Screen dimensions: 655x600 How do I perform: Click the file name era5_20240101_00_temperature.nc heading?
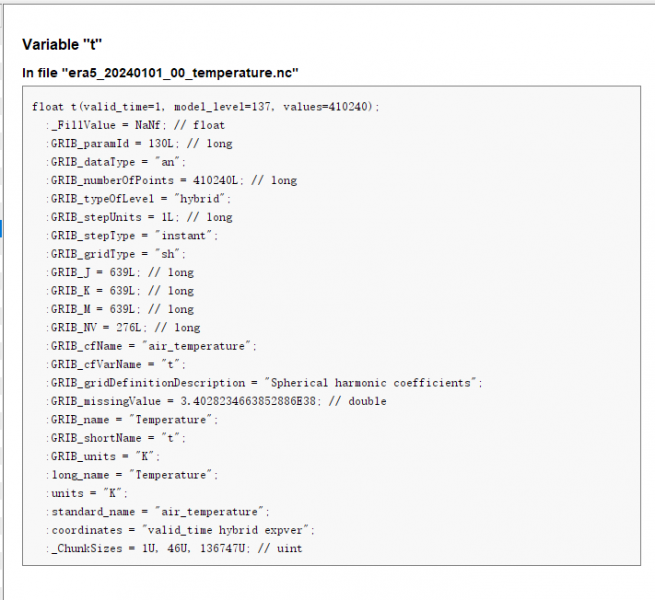[x=161, y=73]
